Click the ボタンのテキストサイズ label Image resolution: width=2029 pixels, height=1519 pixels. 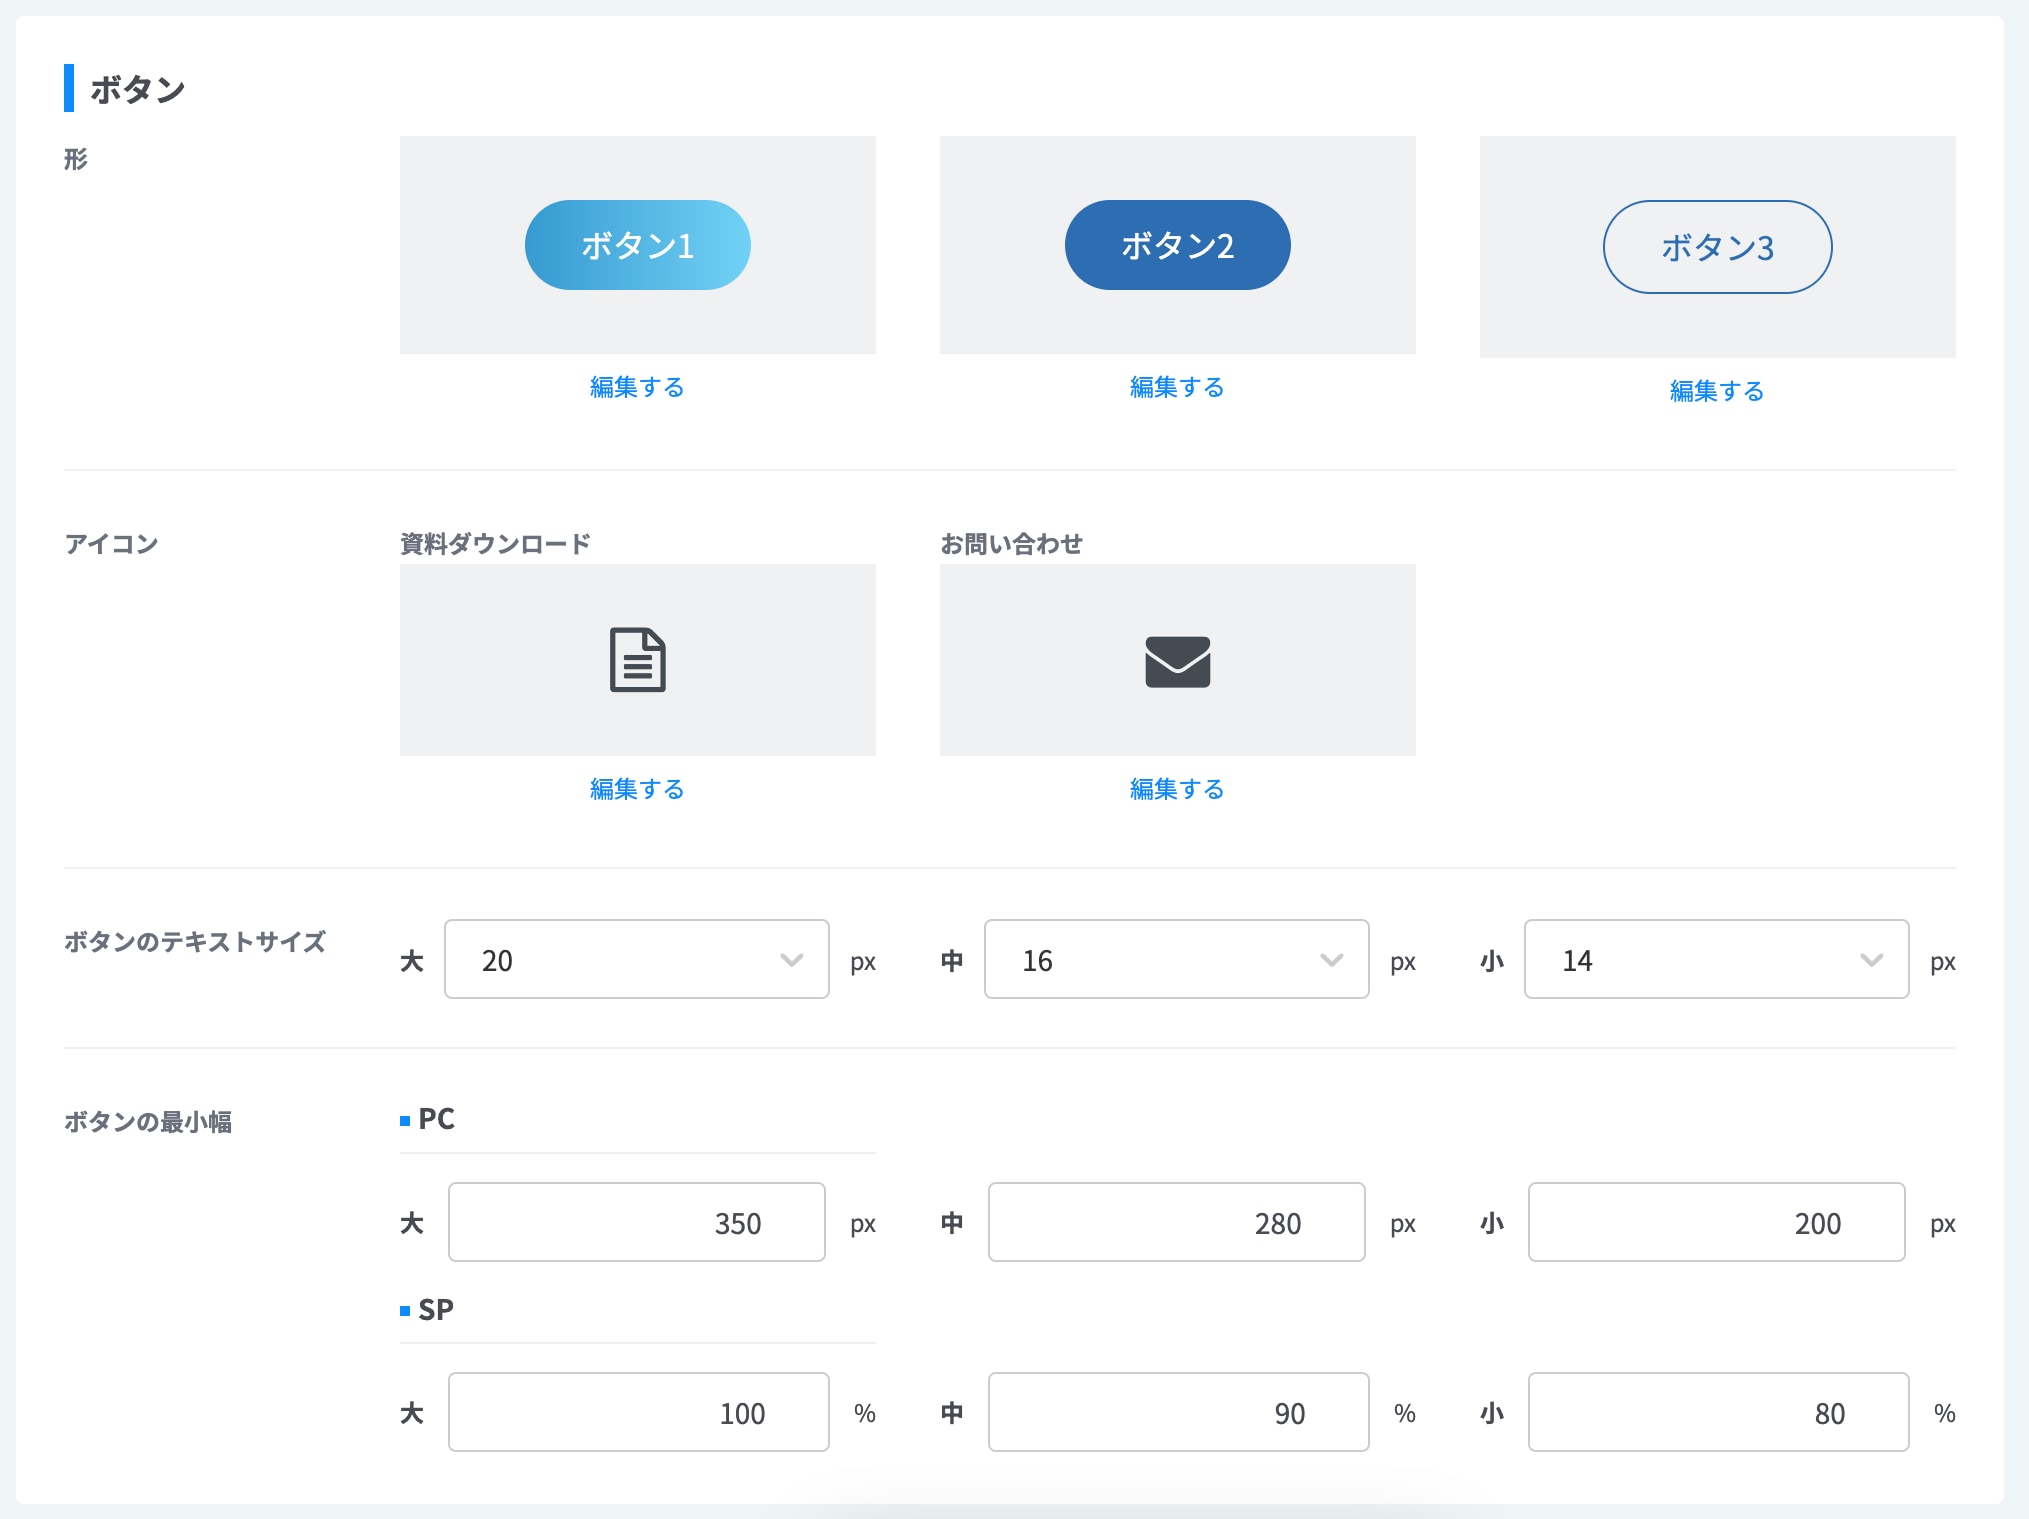[195, 942]
